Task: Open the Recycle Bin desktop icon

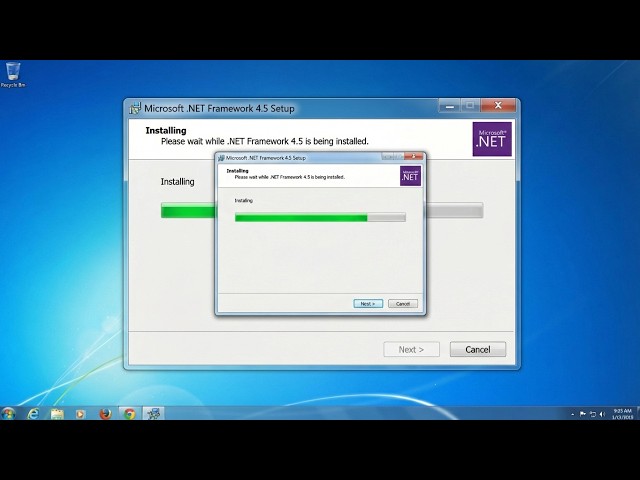Action: [13, 74]
